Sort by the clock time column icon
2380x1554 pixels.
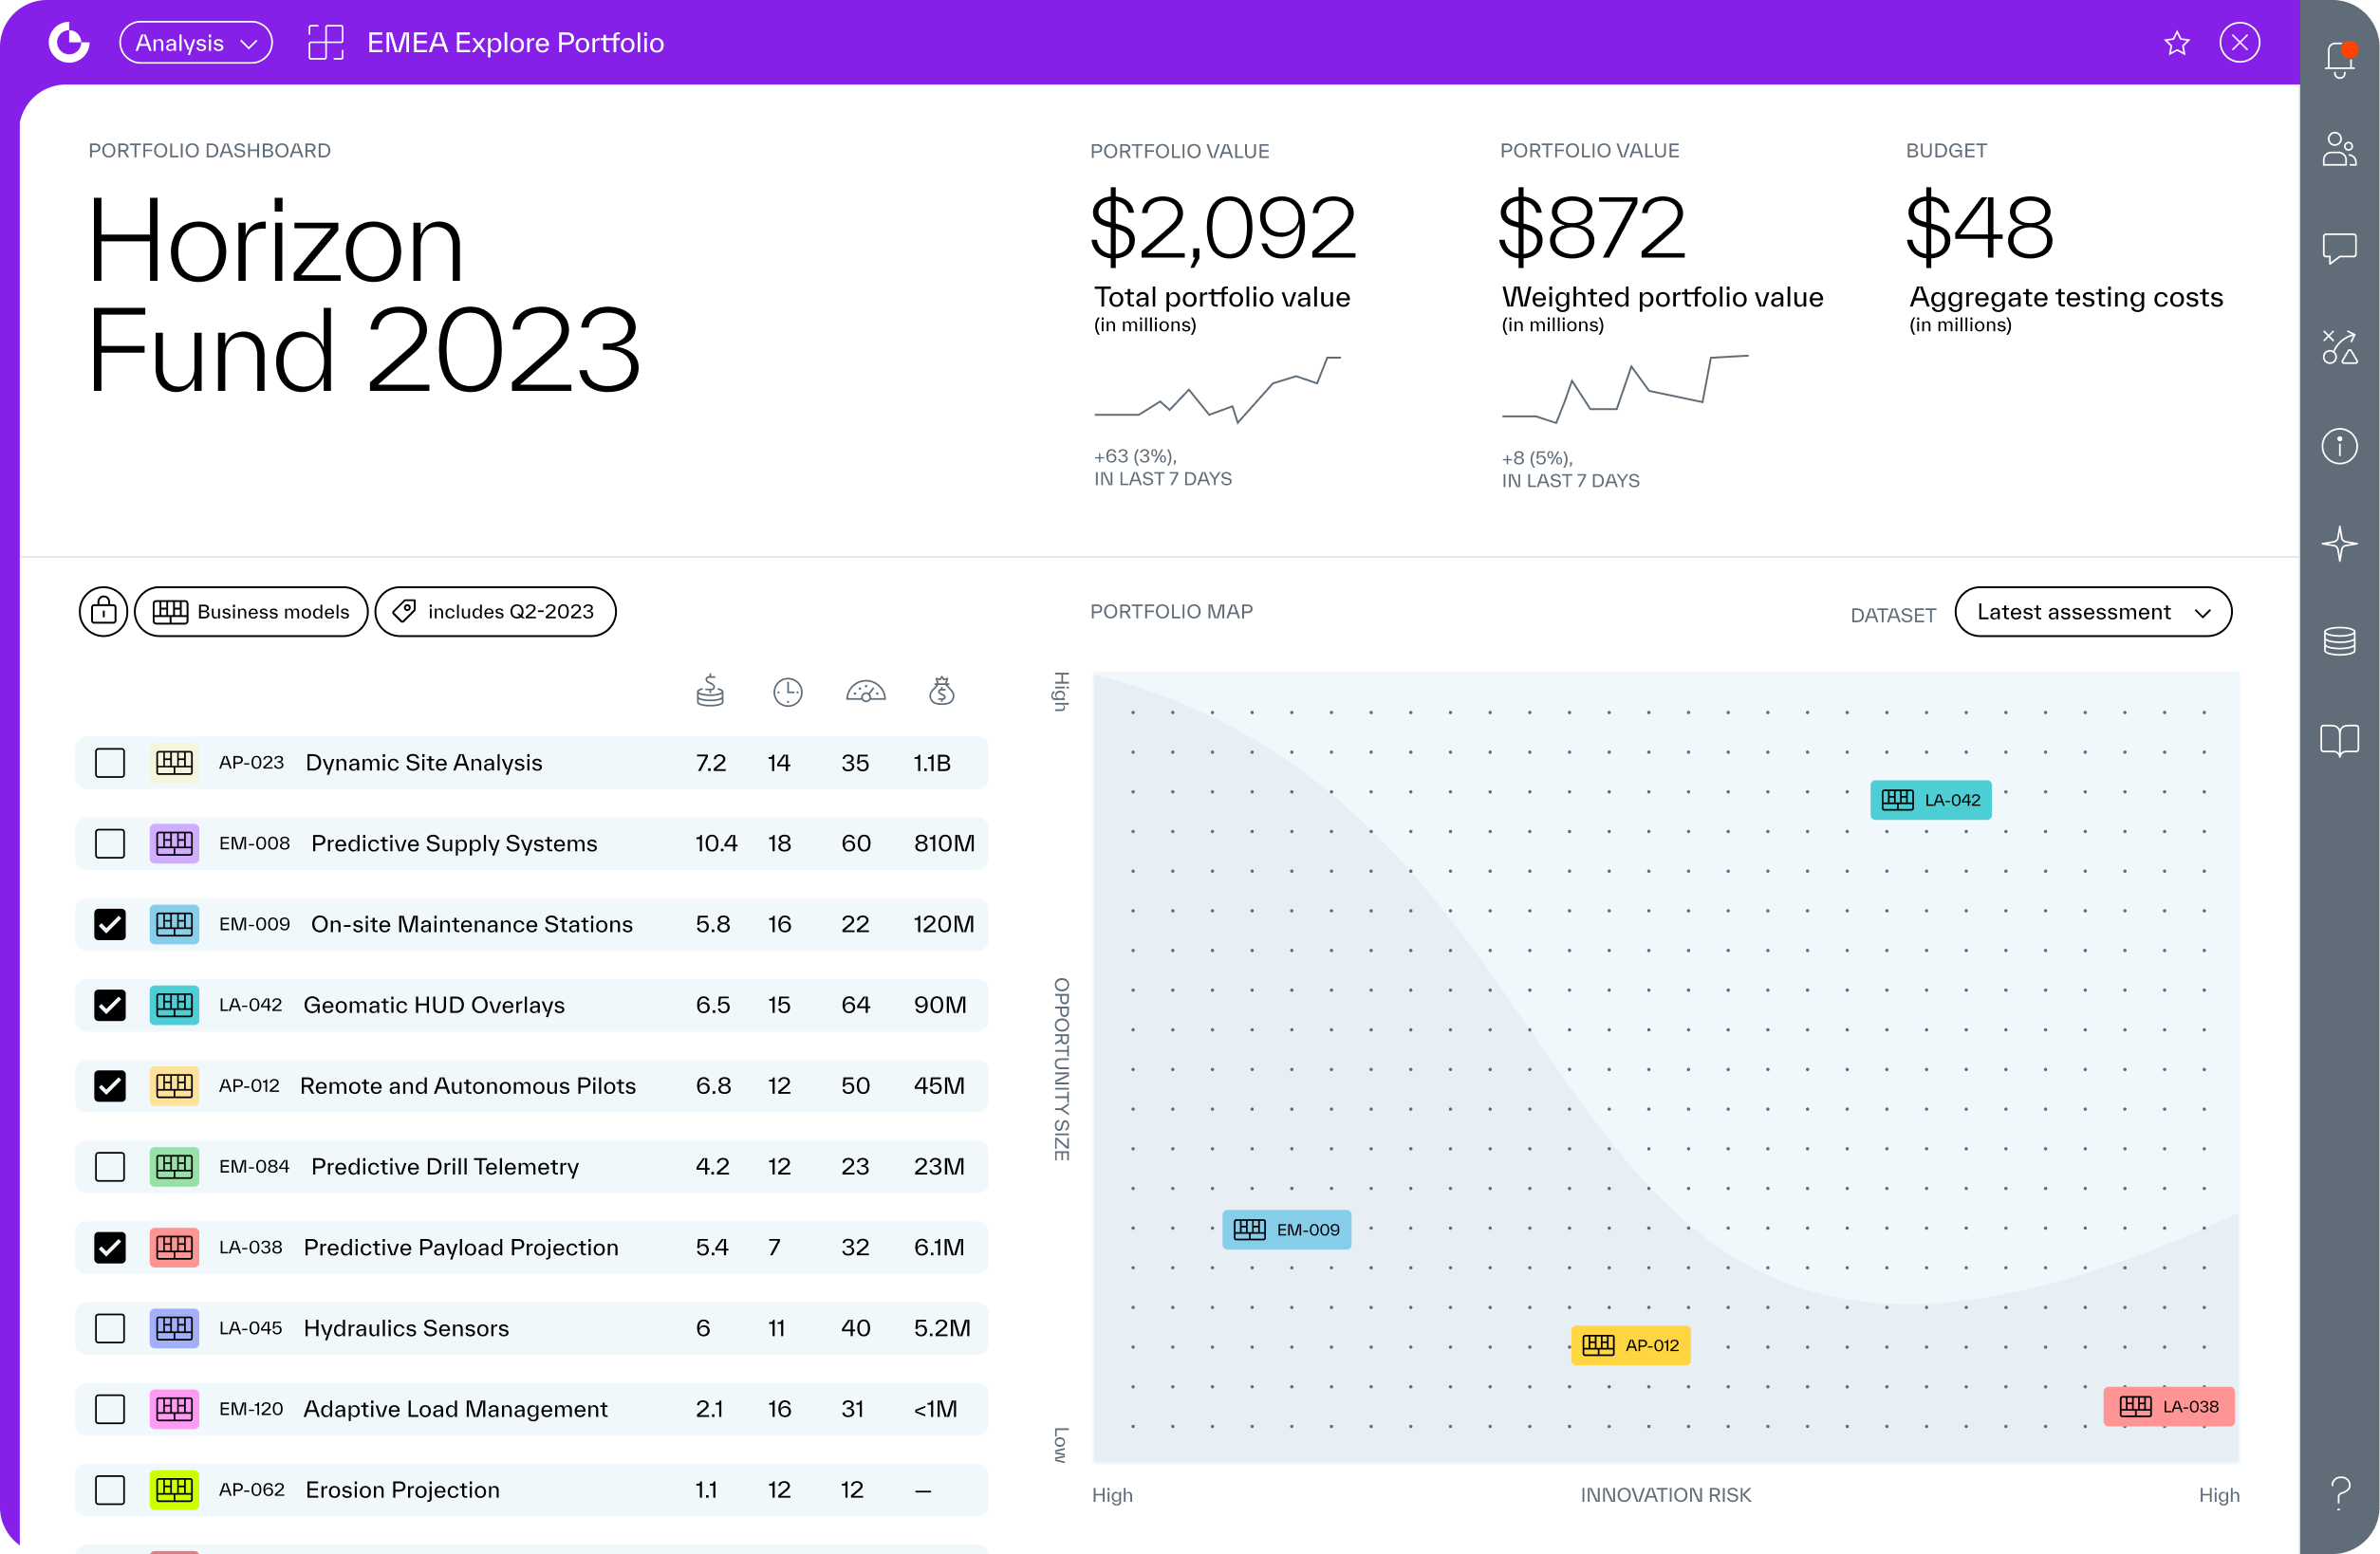pos(787,692)
